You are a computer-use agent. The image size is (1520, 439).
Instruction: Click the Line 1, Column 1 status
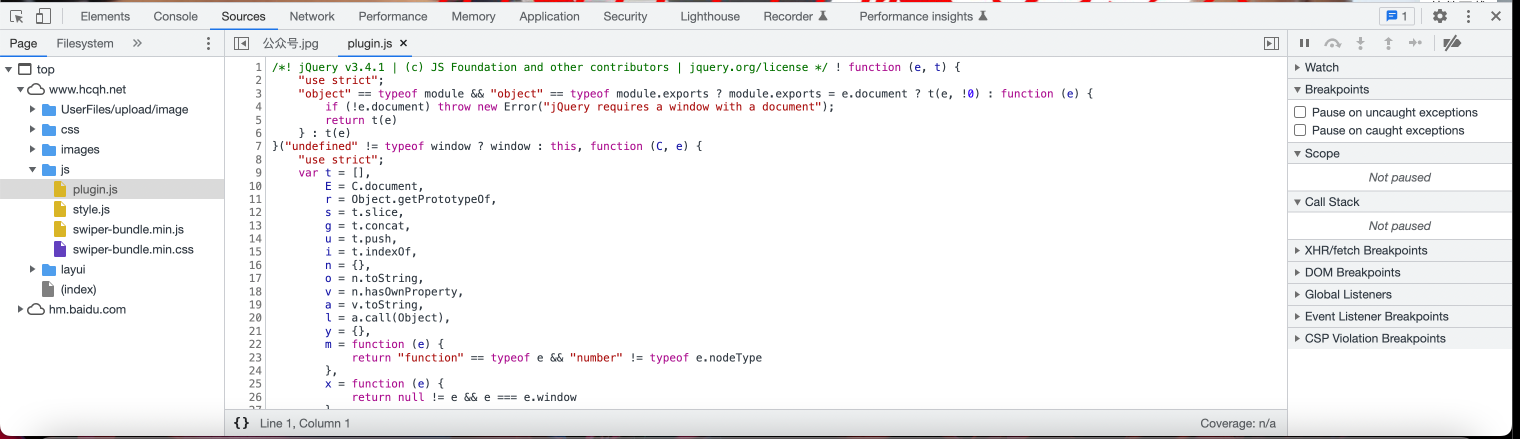point(305,423)
